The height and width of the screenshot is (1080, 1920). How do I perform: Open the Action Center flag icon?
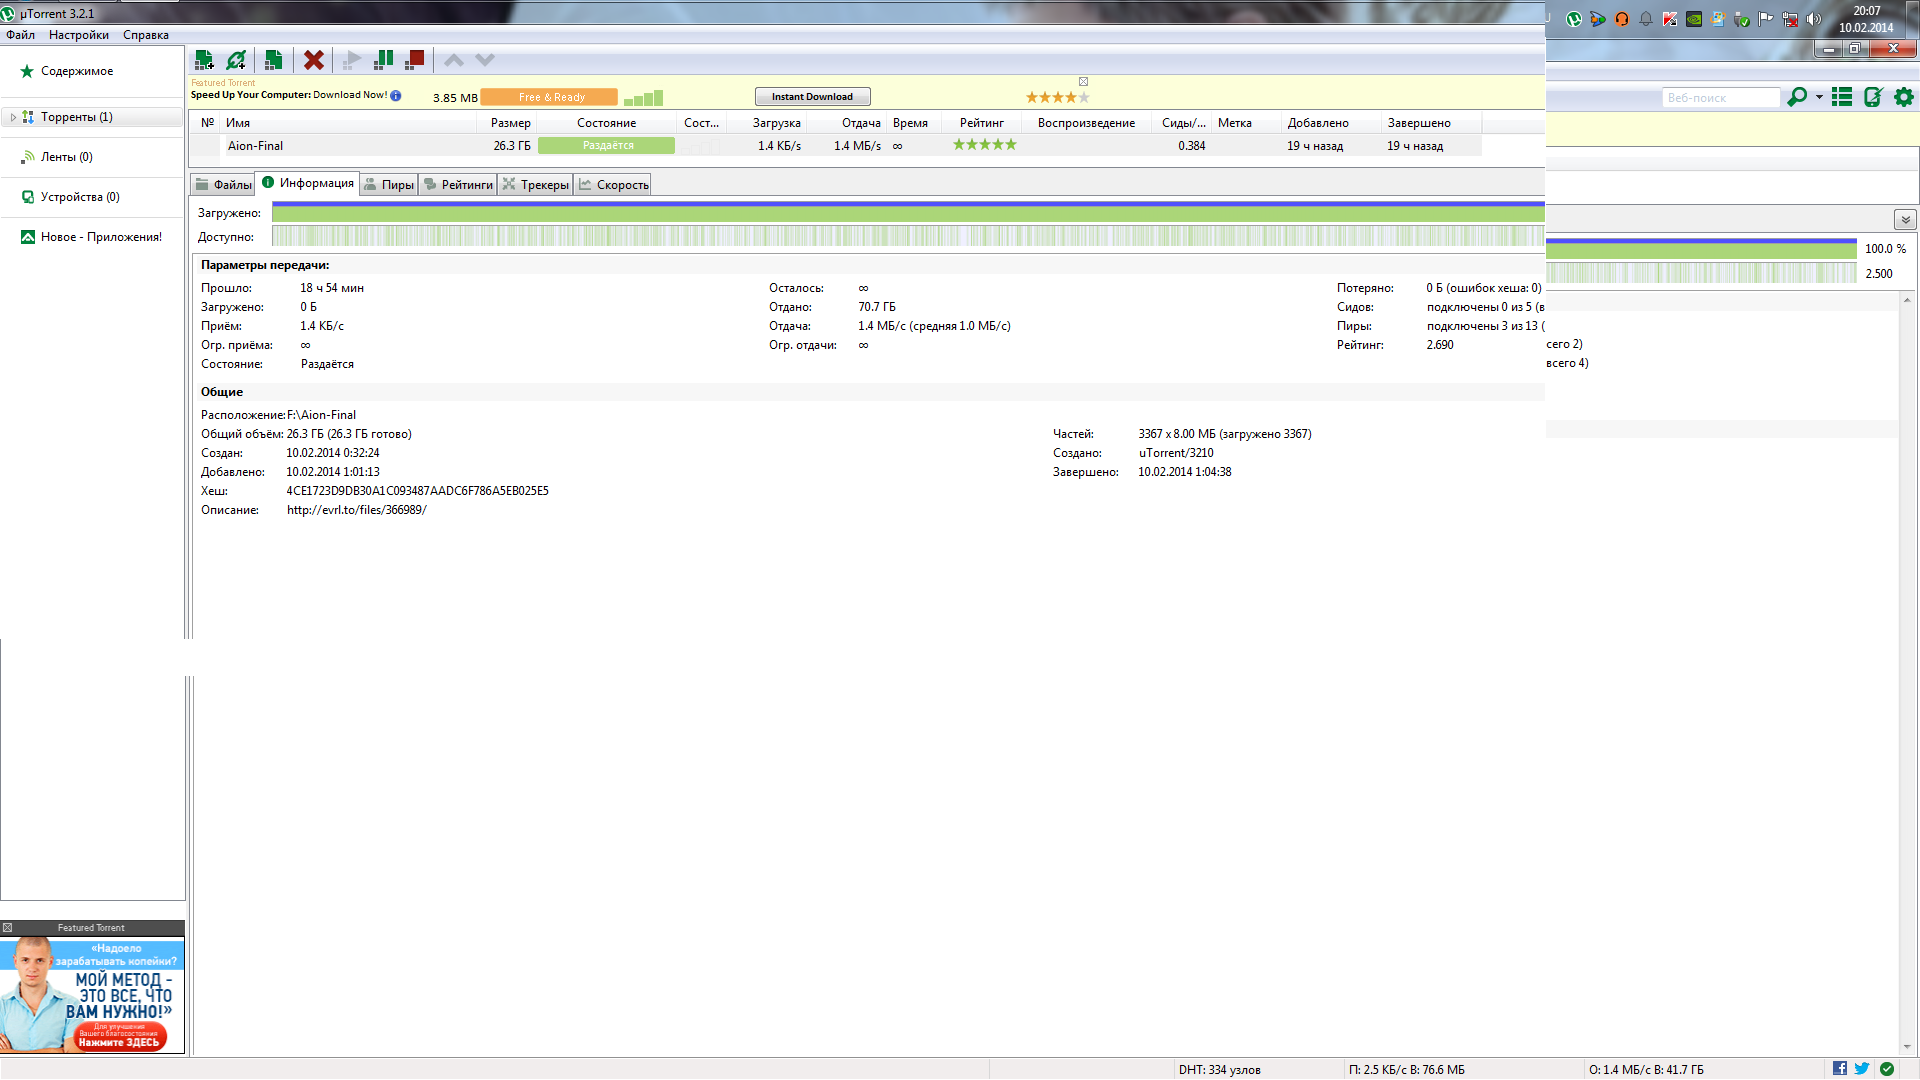(1766, 19)
